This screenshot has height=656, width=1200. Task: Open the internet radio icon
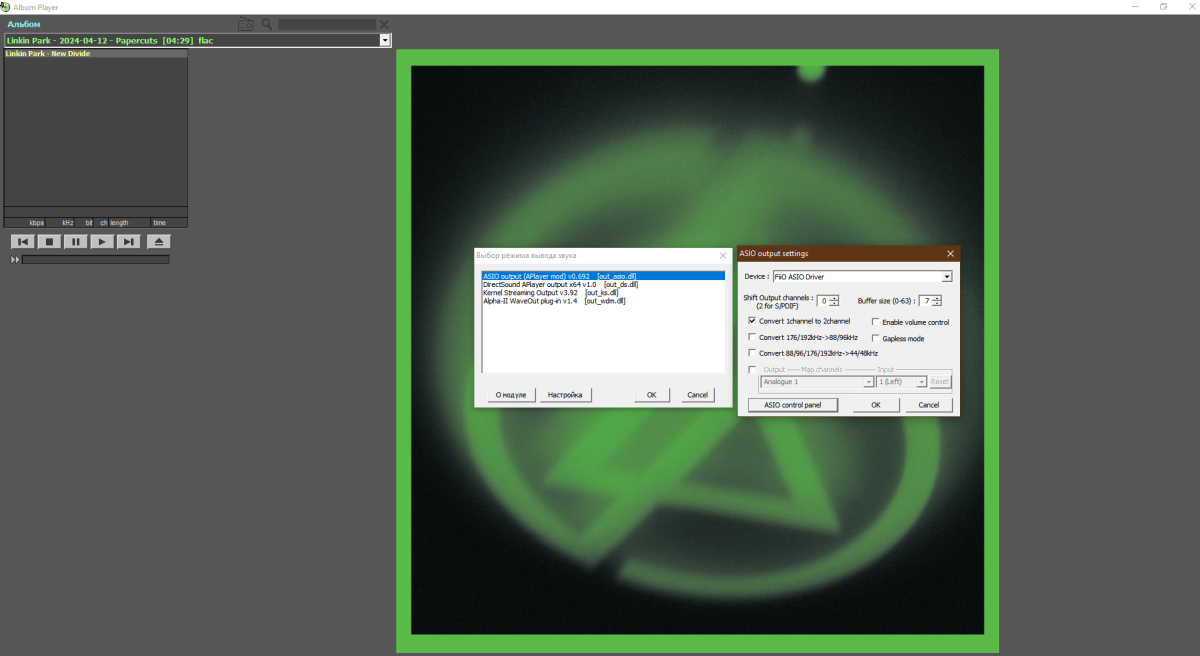coord(245,24)
